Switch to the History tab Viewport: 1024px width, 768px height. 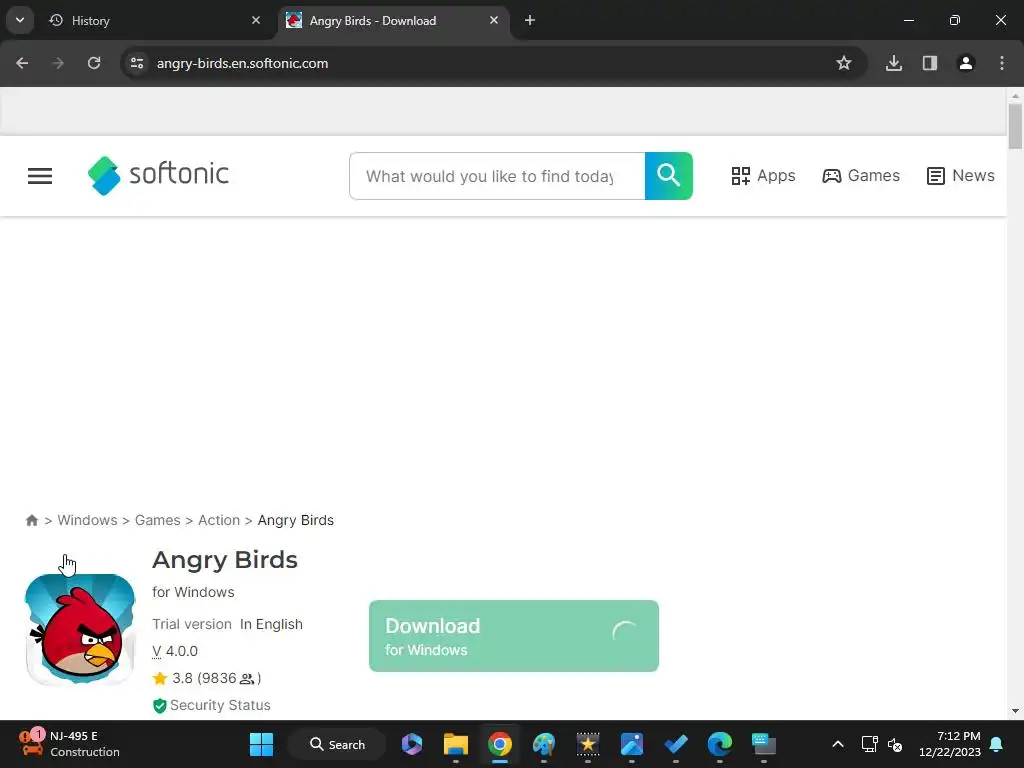[x=155, y=21]
